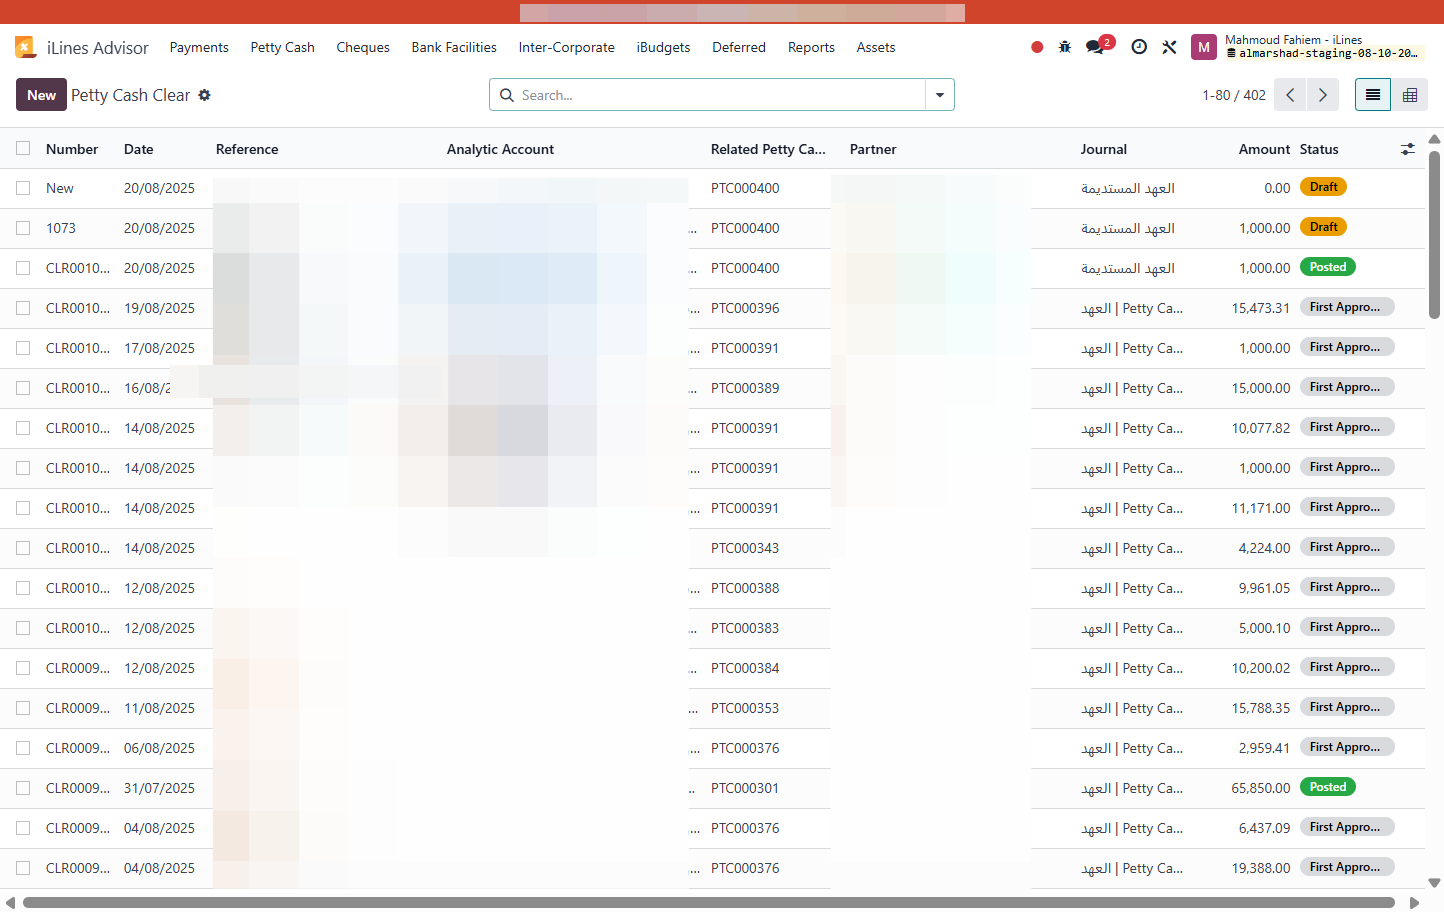Screen dimensions: 1444x912
Task: Open the Inter-Corporate menu
Action: [567, 47]
